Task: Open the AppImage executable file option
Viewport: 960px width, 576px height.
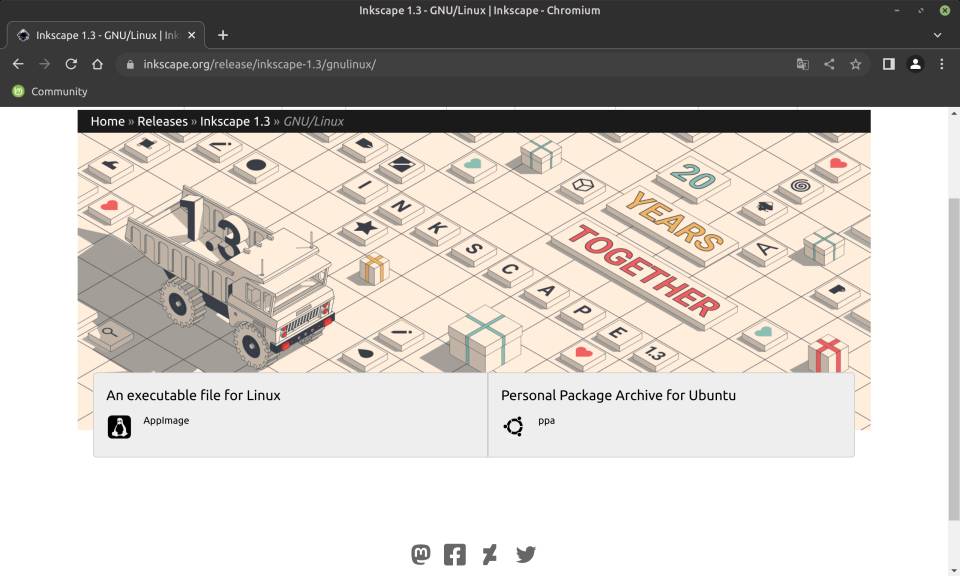Action: (x=290, y=414)
